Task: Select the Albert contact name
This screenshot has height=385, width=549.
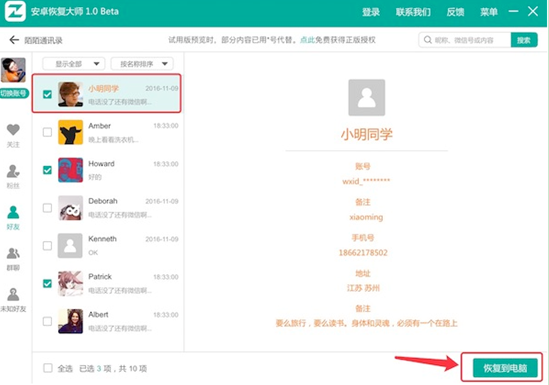Action: tap(98, 314)
